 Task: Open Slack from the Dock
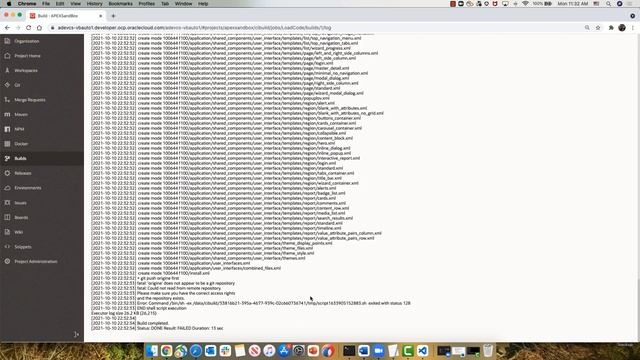225,351
